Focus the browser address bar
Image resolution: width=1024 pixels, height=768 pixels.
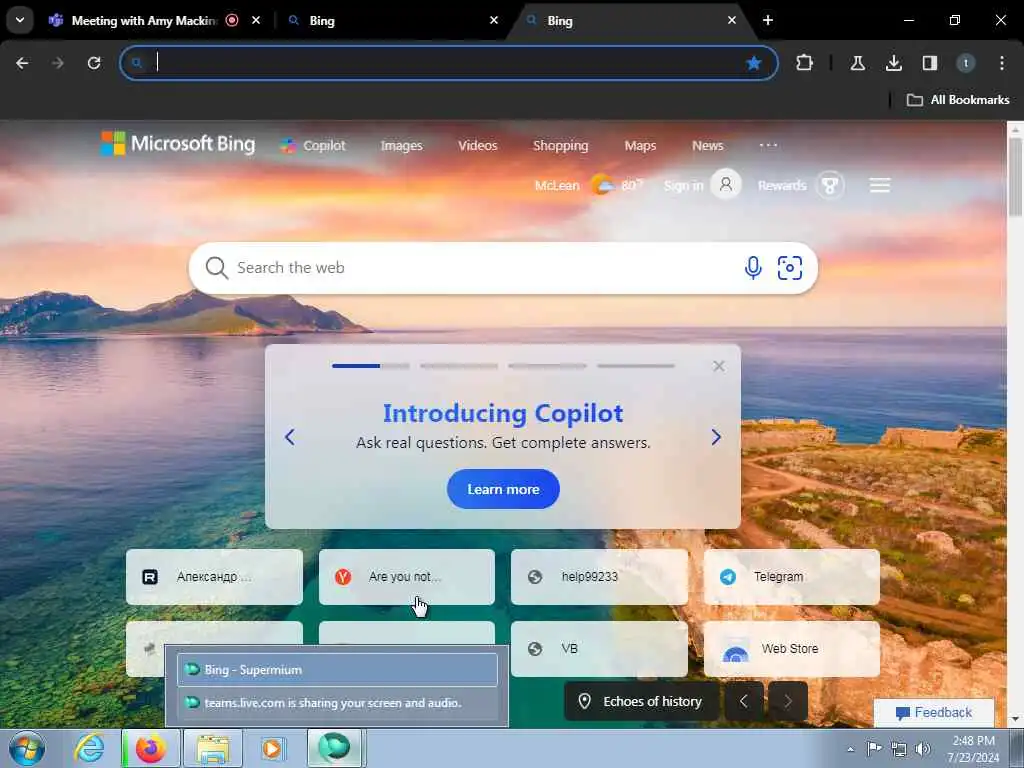tap(448, 63)
